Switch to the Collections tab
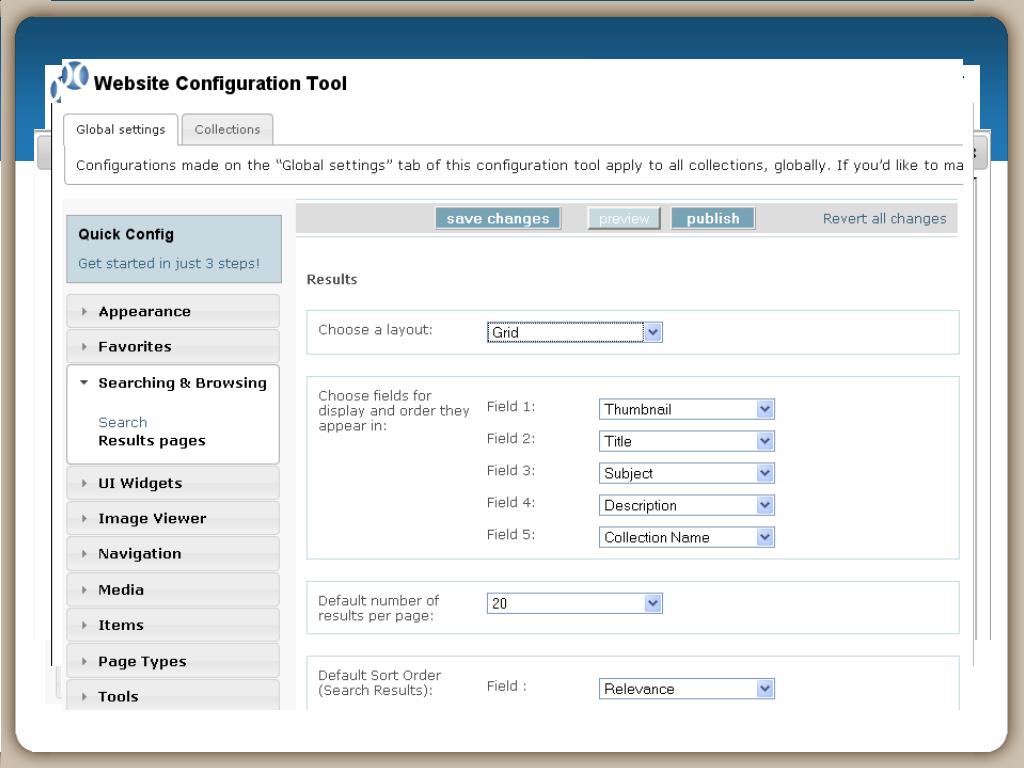 click(x=227, y=130)
